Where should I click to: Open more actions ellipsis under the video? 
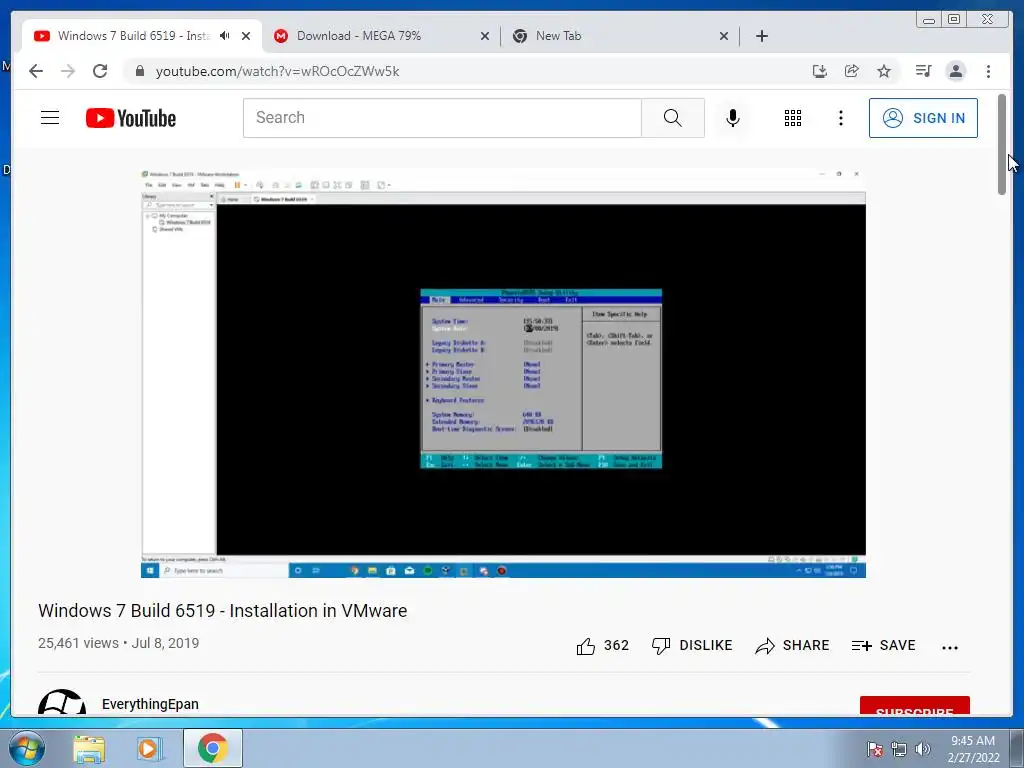tap(950, 647)
